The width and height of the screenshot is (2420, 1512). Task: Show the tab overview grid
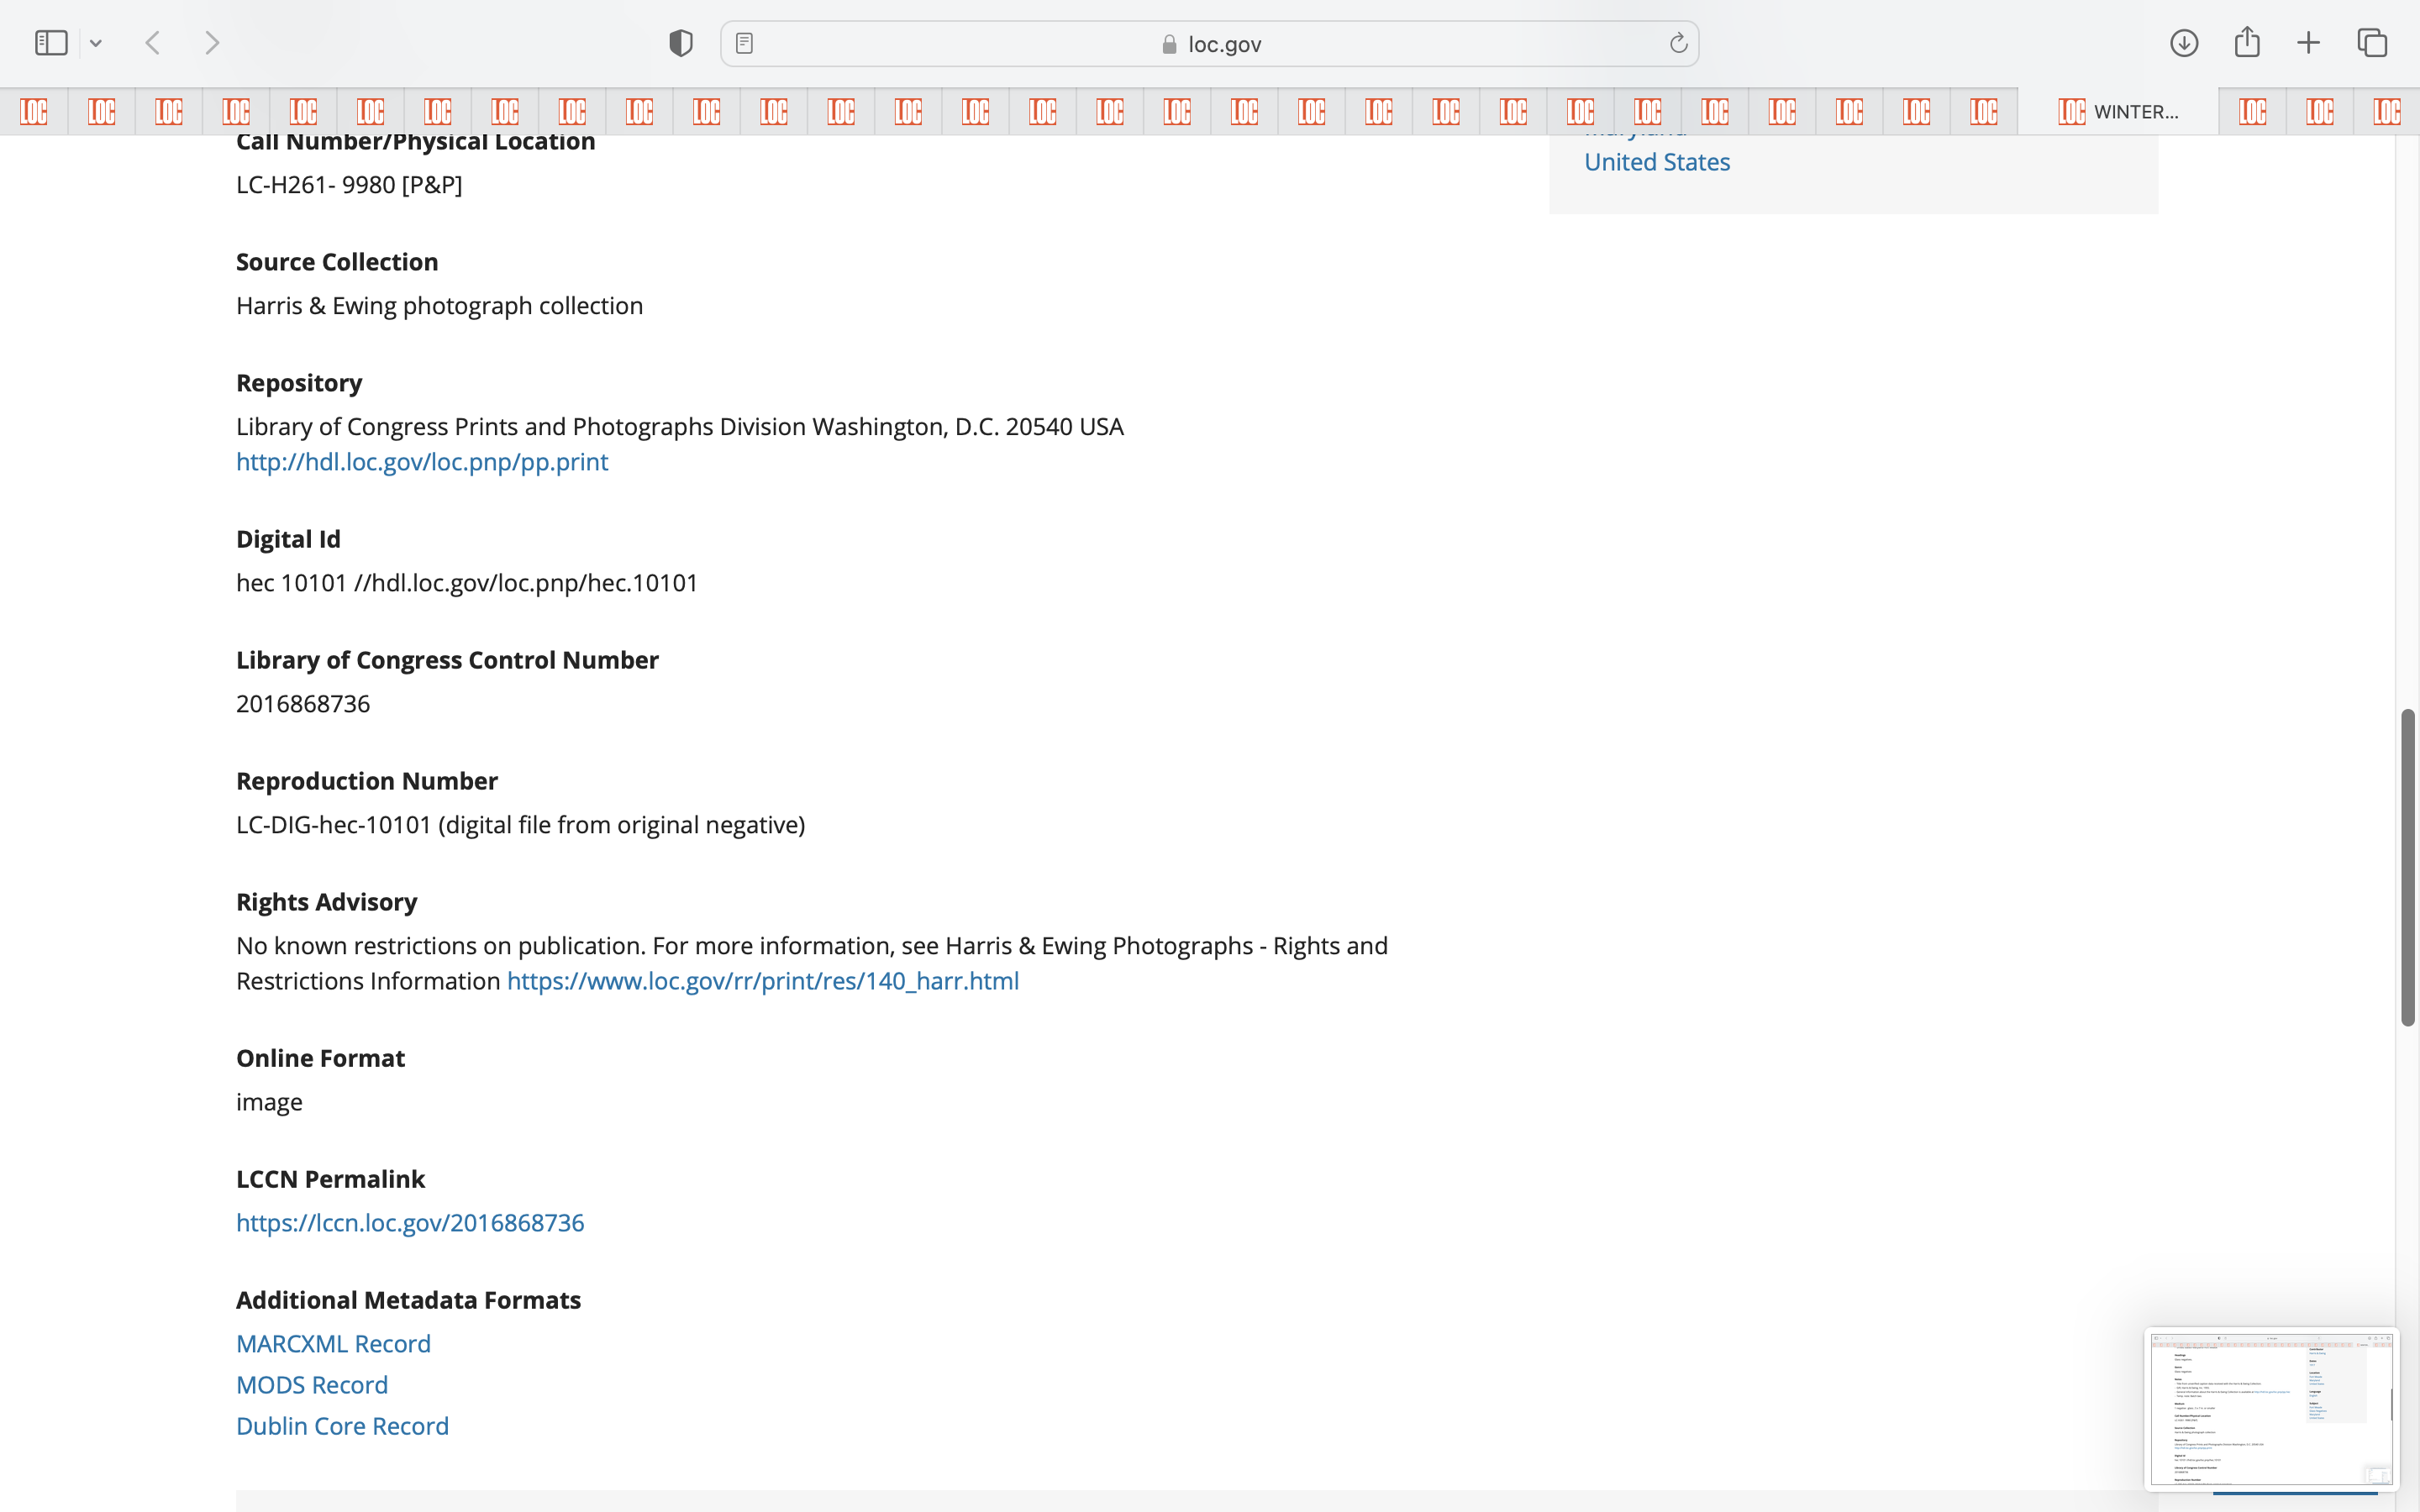(x=2372, y=43)
